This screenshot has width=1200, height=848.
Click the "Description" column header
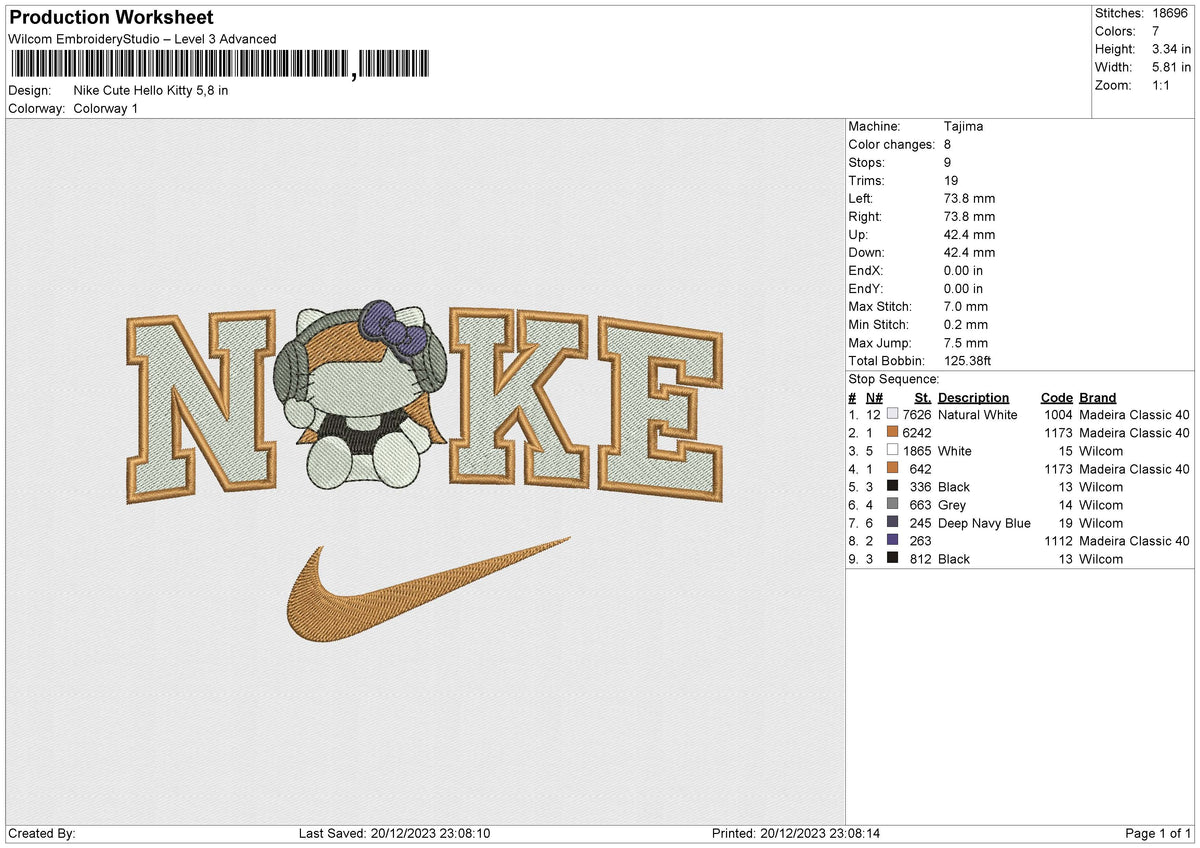tap(973, 398)
